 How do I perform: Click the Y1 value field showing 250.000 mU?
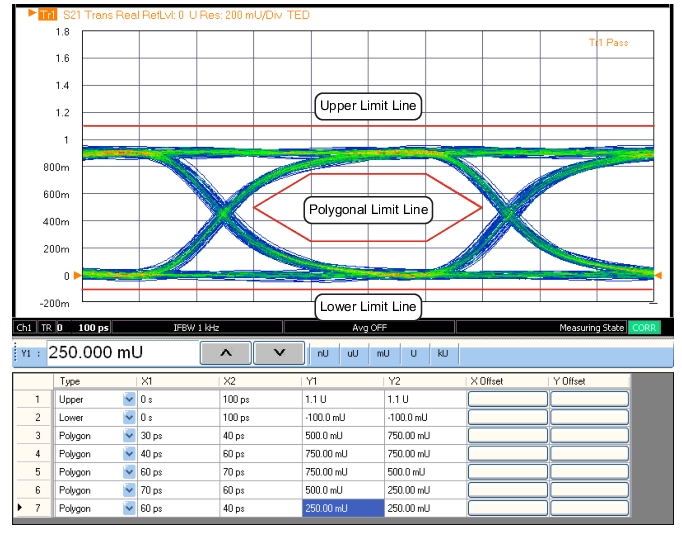[122, 353]
